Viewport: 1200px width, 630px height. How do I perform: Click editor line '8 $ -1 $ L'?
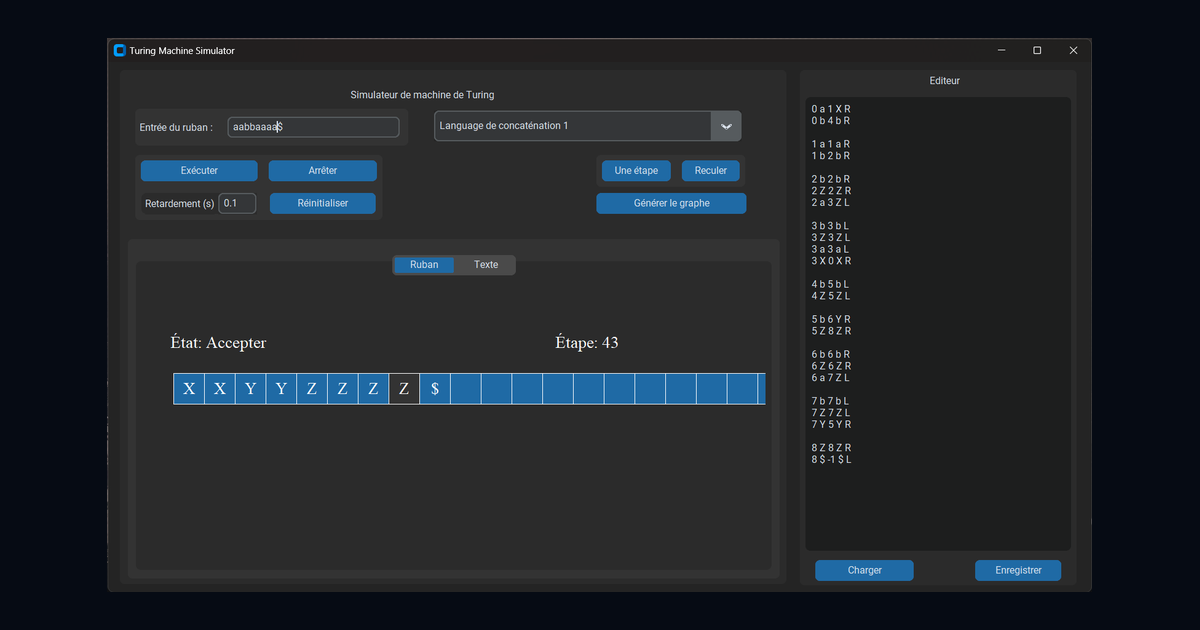tap(832, 460)
